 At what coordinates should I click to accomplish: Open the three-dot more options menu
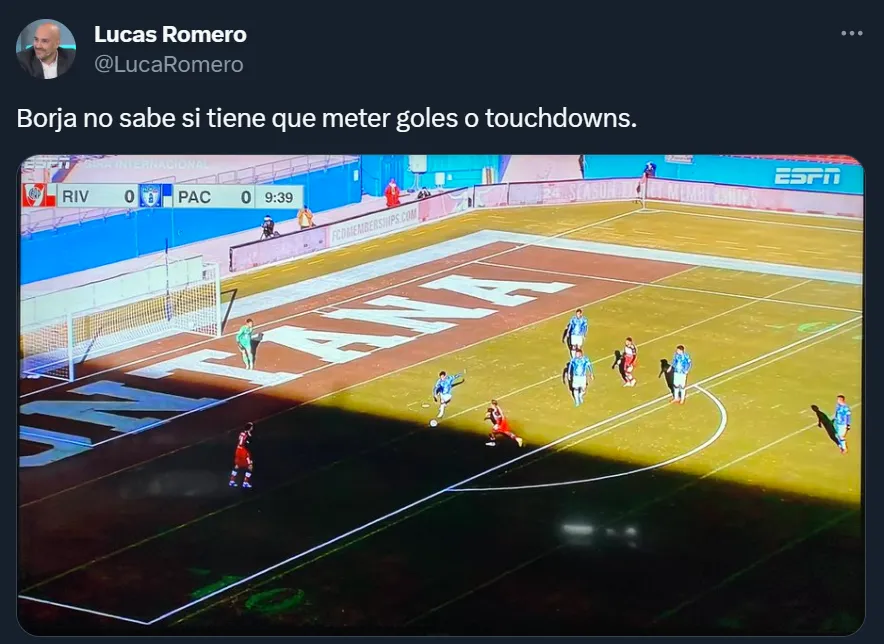[851, 33]
